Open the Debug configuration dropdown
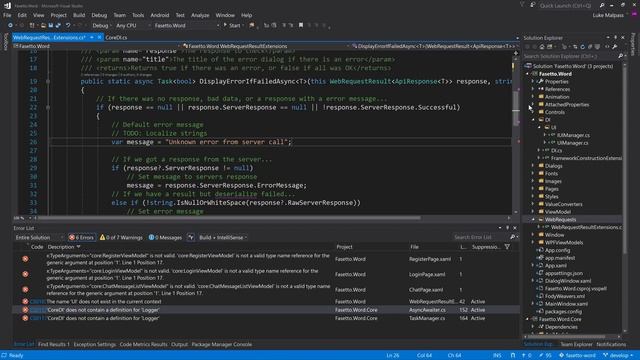The width and height of the screenshot is (640, 360). (102, 25)
